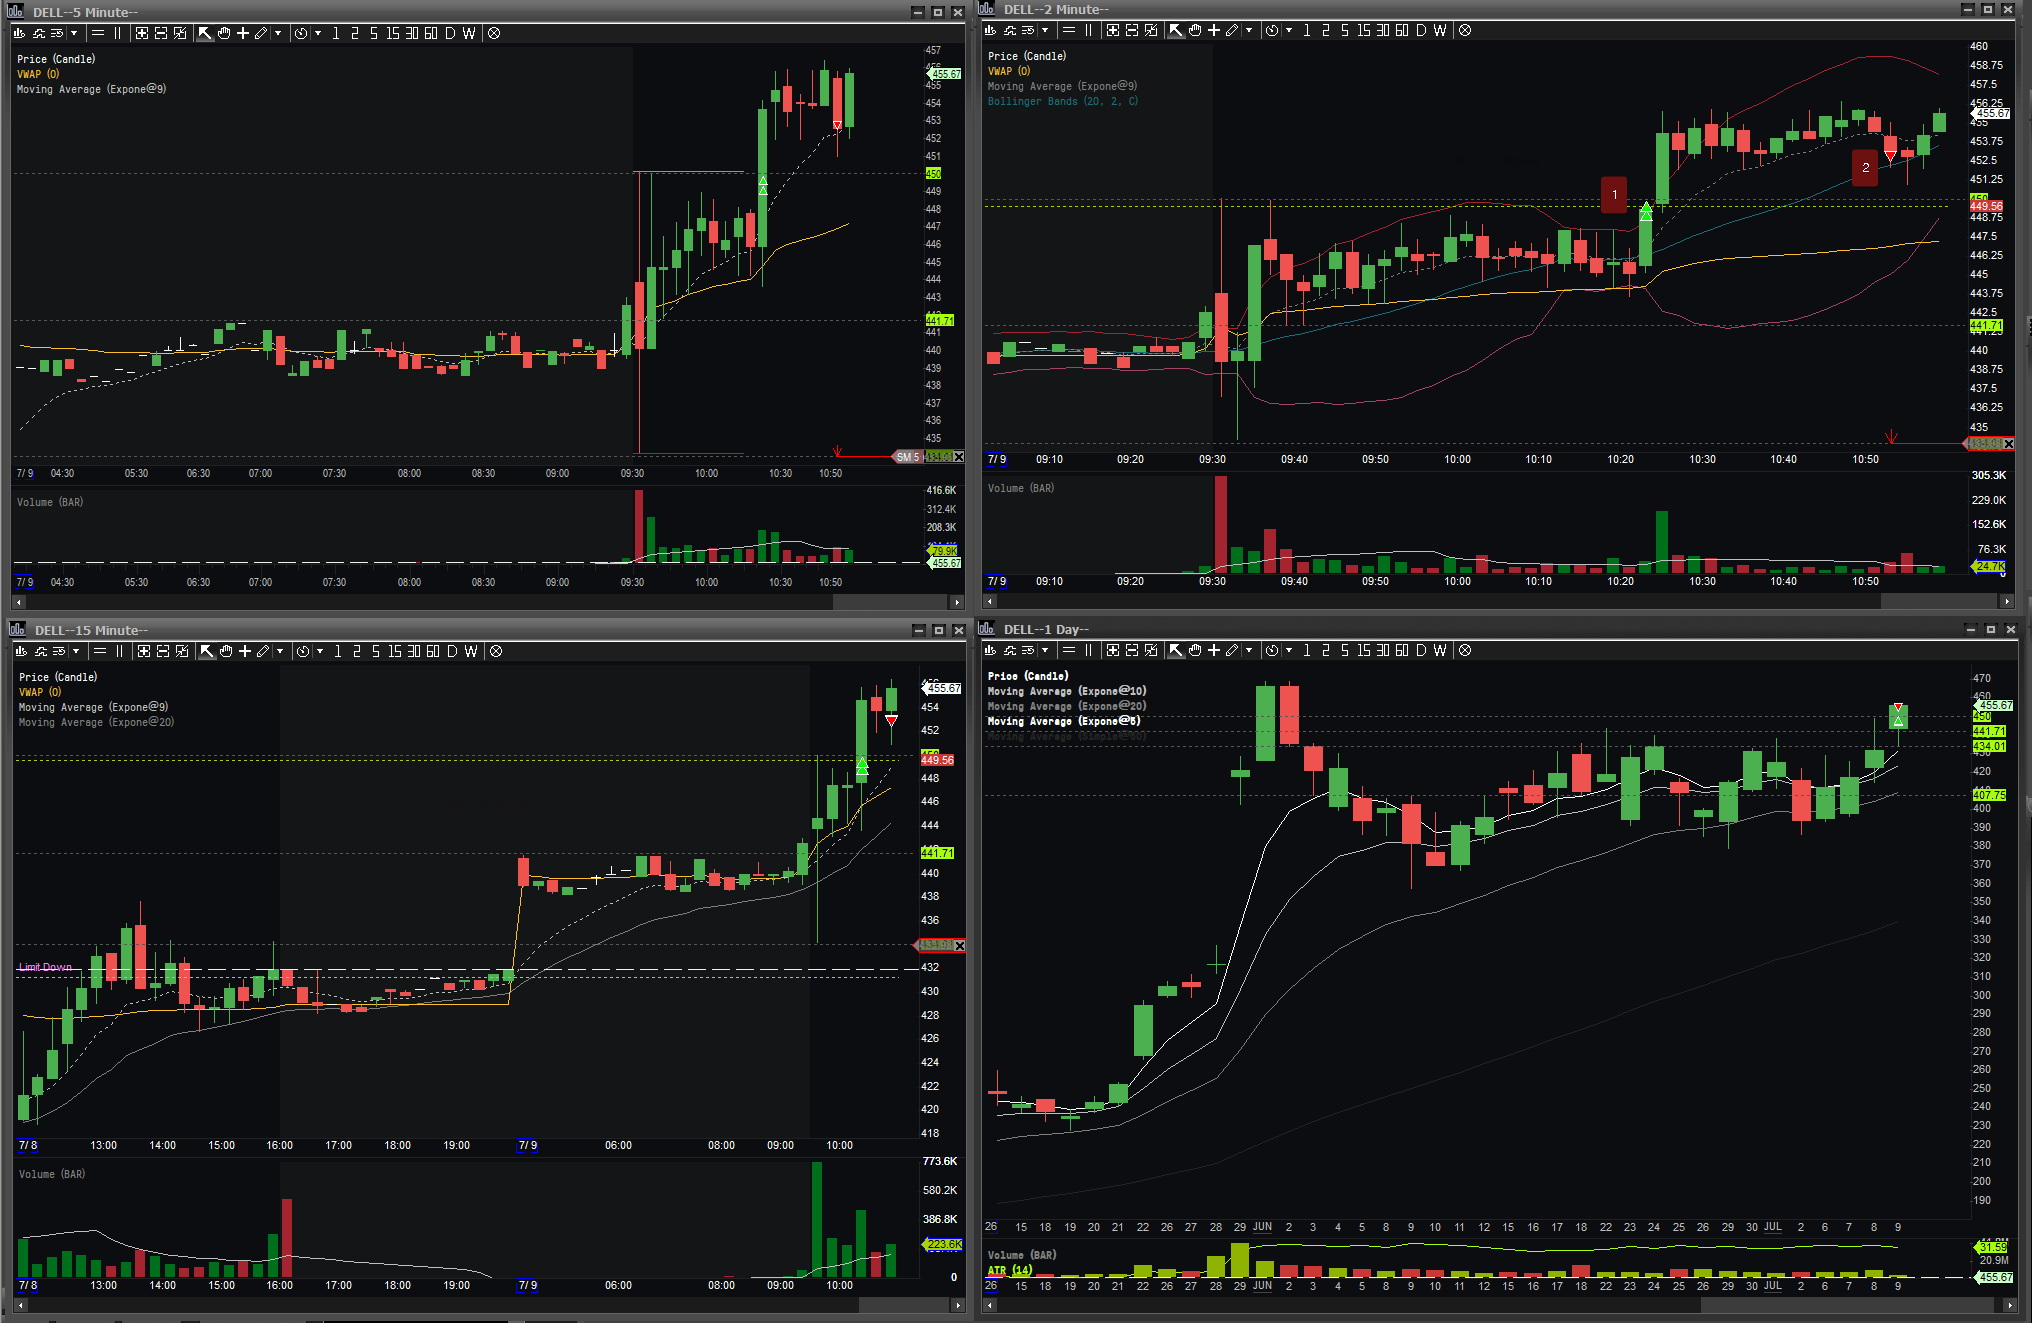Select pencil drawing tool in DELL 5 Minute chart

[261, 33]
